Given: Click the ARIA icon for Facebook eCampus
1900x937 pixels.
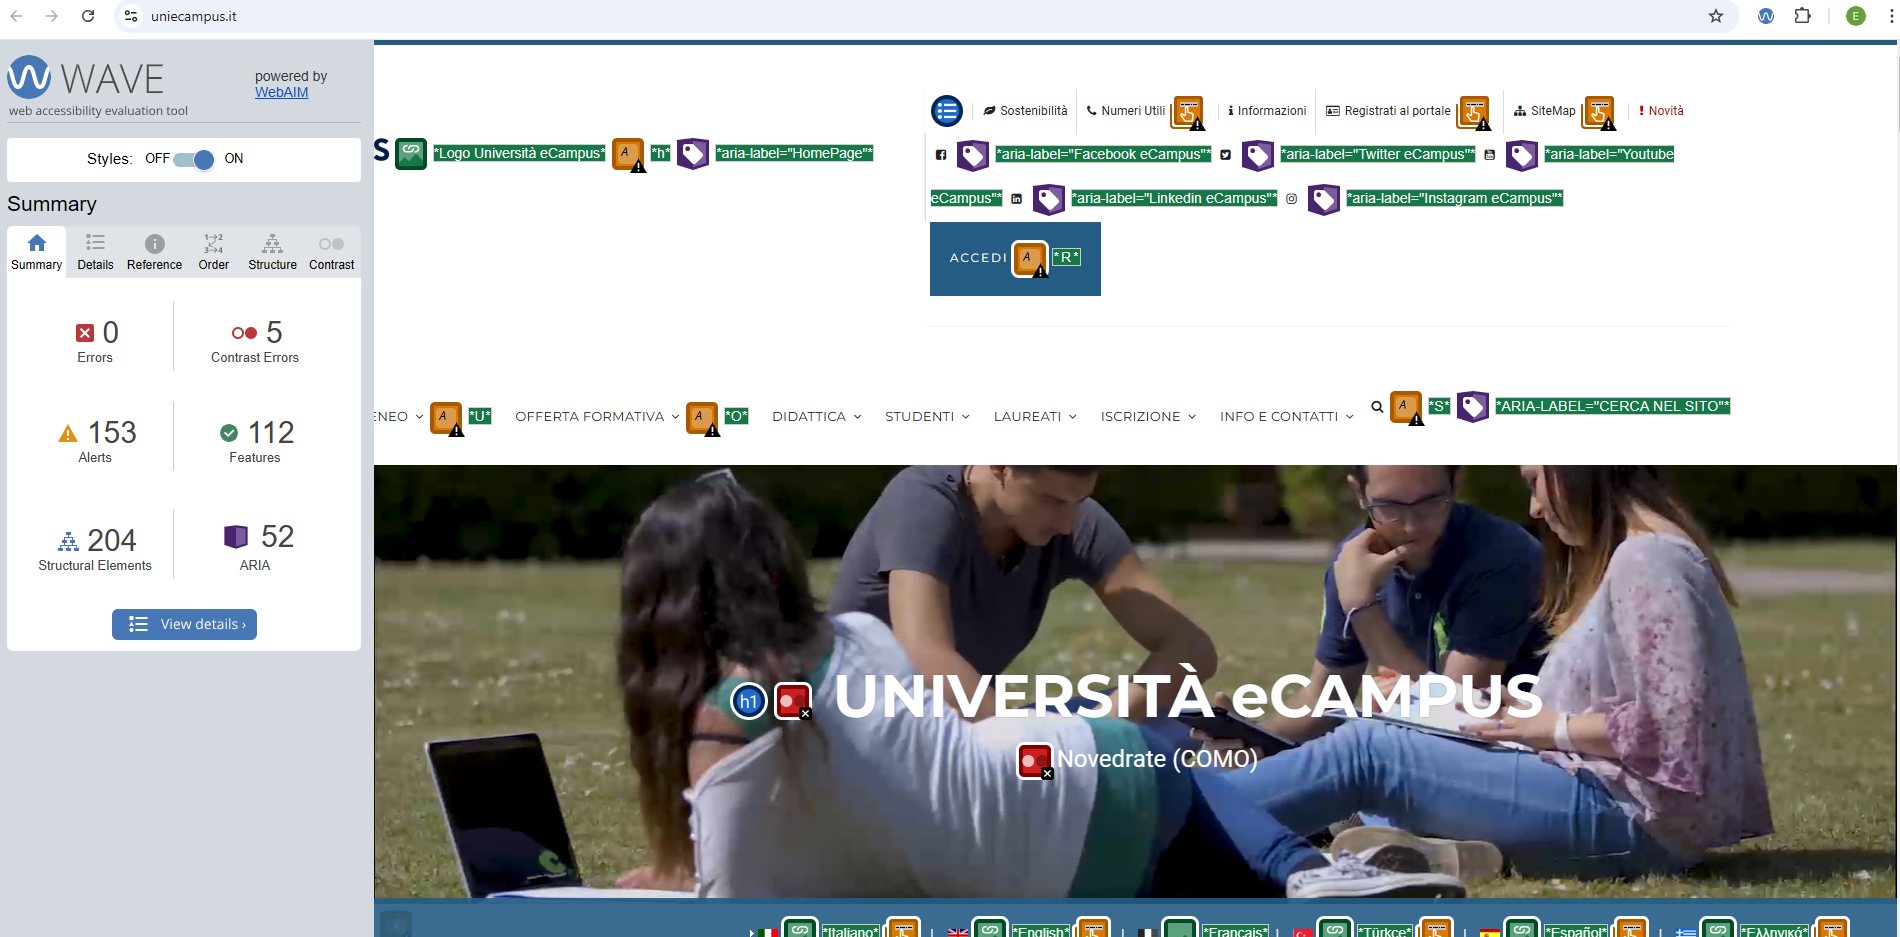Looking at the screenshot, I should (973, 155).
